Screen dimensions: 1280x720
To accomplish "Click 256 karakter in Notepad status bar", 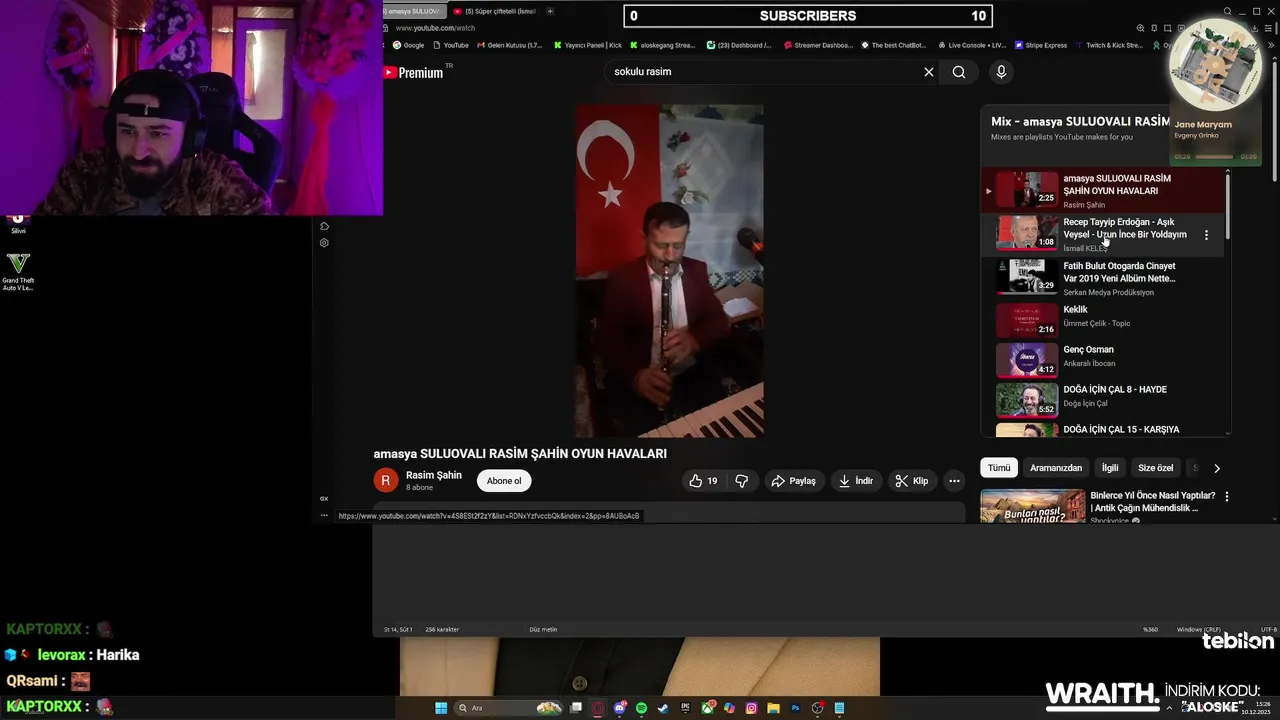I will (x=442, y=629).
